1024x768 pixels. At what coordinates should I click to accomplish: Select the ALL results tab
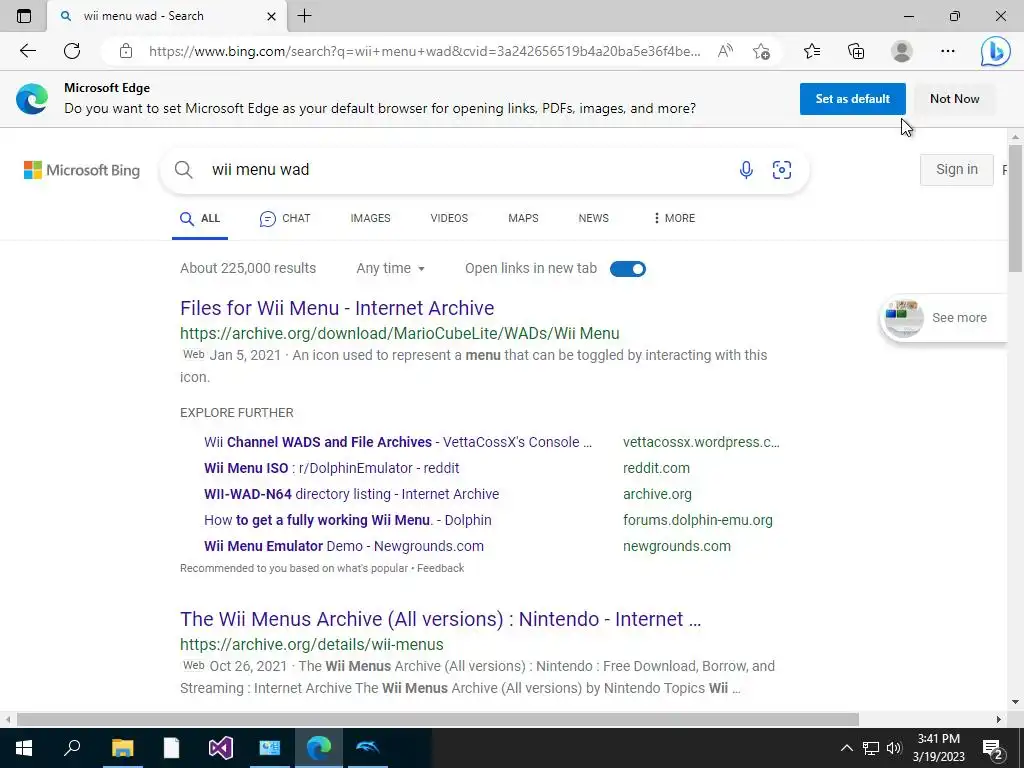tap(200, 219)
